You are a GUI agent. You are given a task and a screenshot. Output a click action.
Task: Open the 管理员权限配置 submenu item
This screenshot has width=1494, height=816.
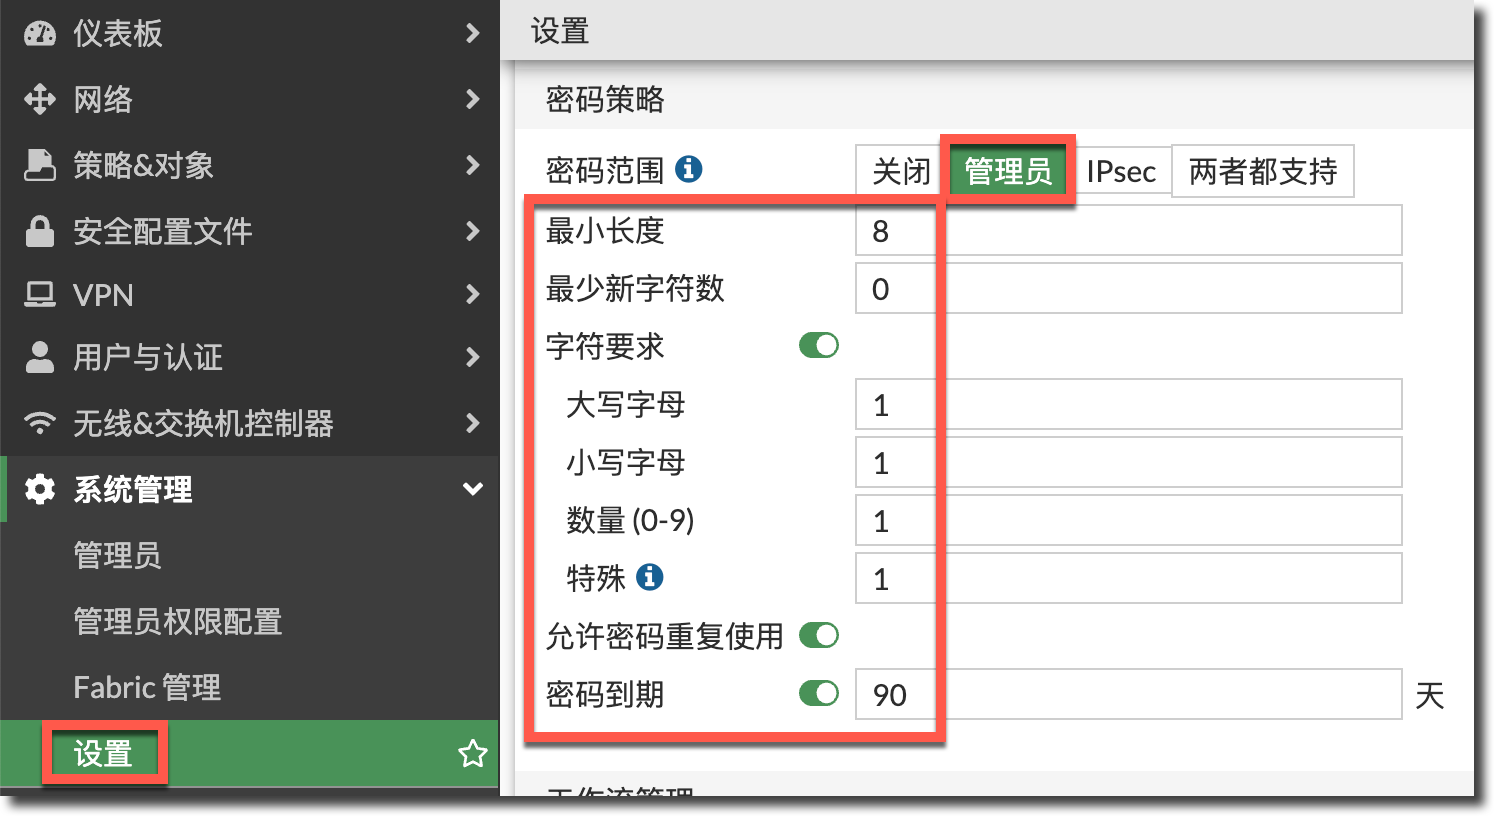tap(178, 621)
